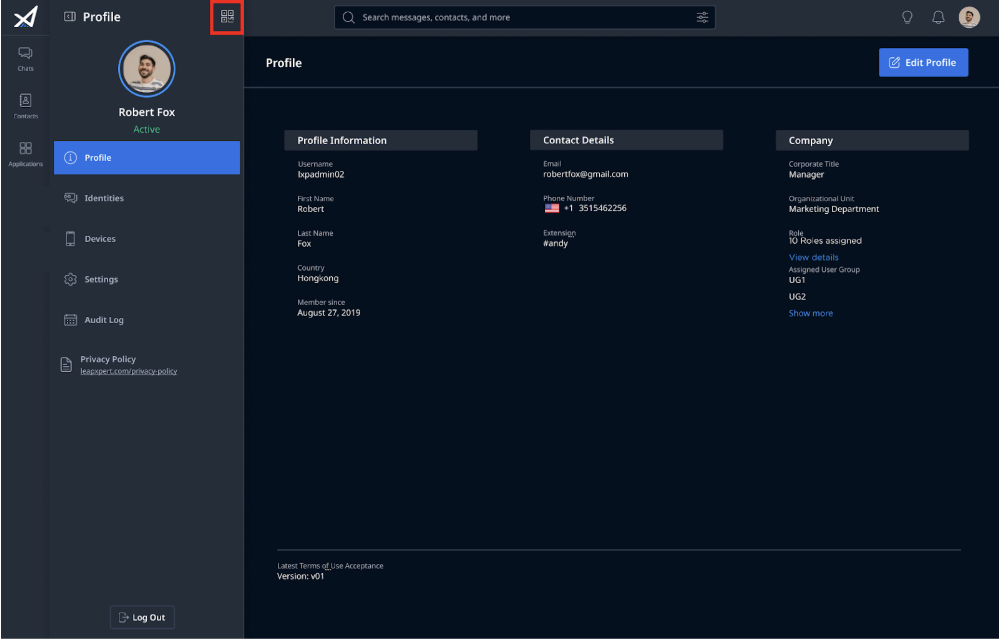Select the Profile menu item
Viewport: 1002px width, 642px height.
pyautogui.click(x=147, y=158)
